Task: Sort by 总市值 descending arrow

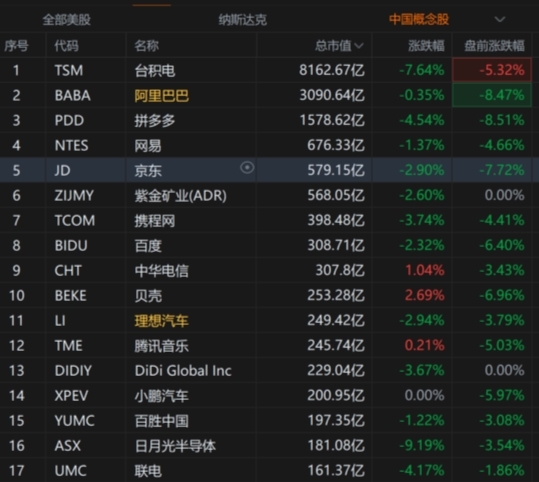Action: pos(359,46)
